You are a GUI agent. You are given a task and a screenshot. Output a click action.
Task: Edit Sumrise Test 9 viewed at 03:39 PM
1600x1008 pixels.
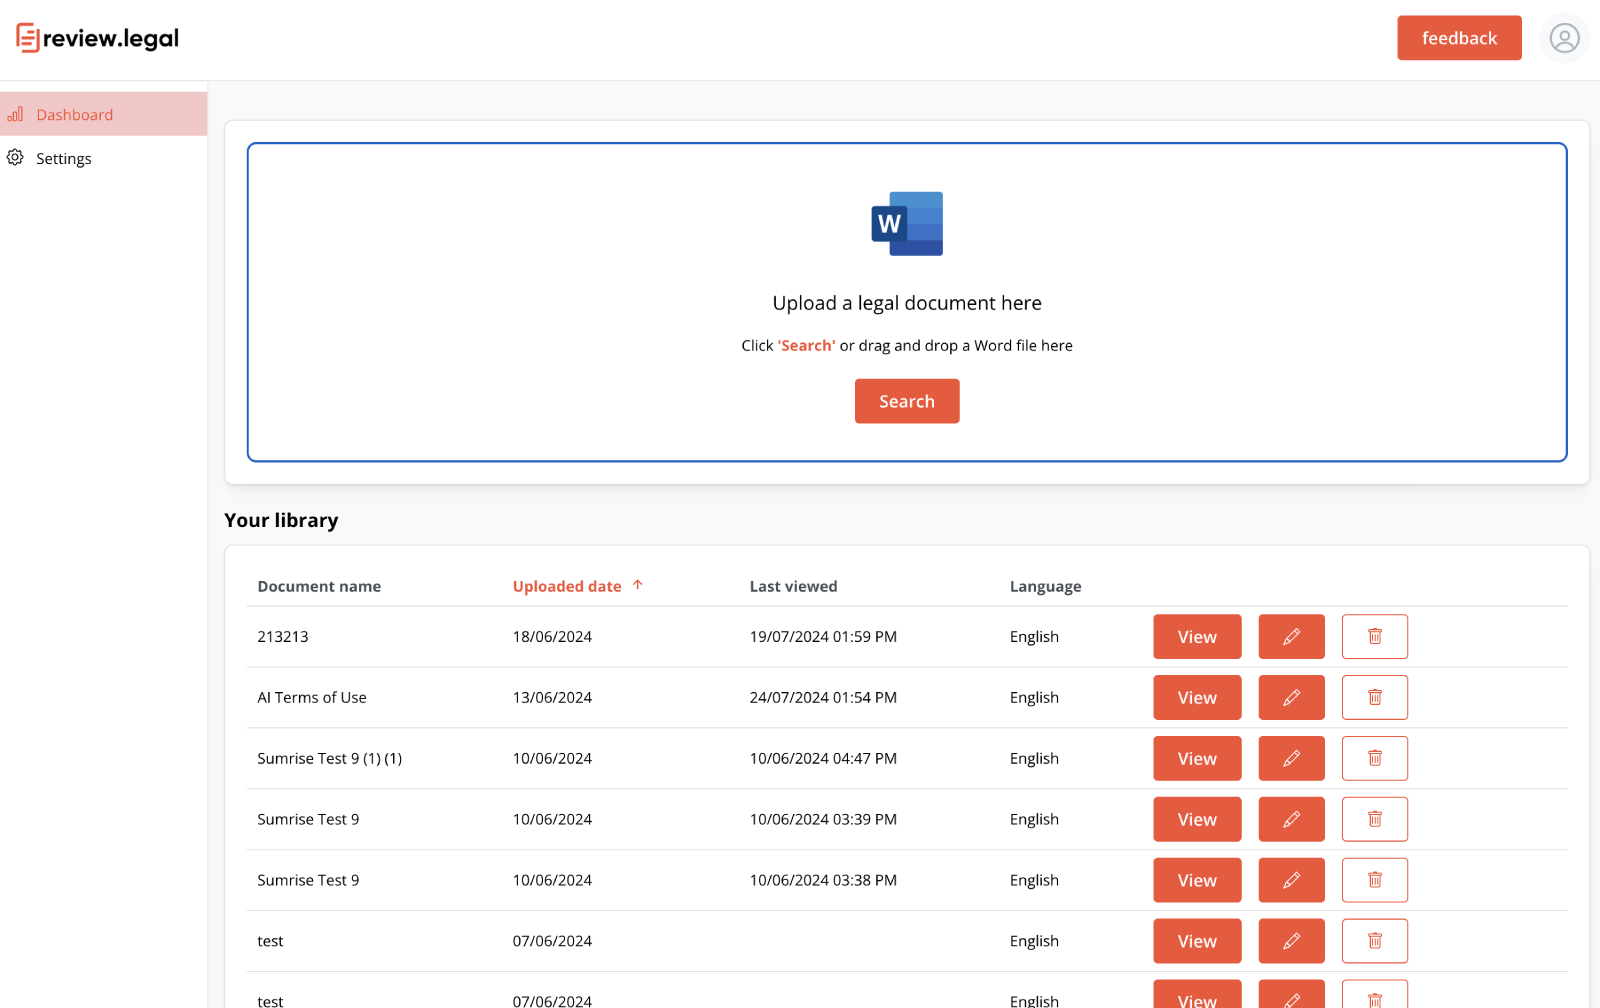tap(1291, 820)
